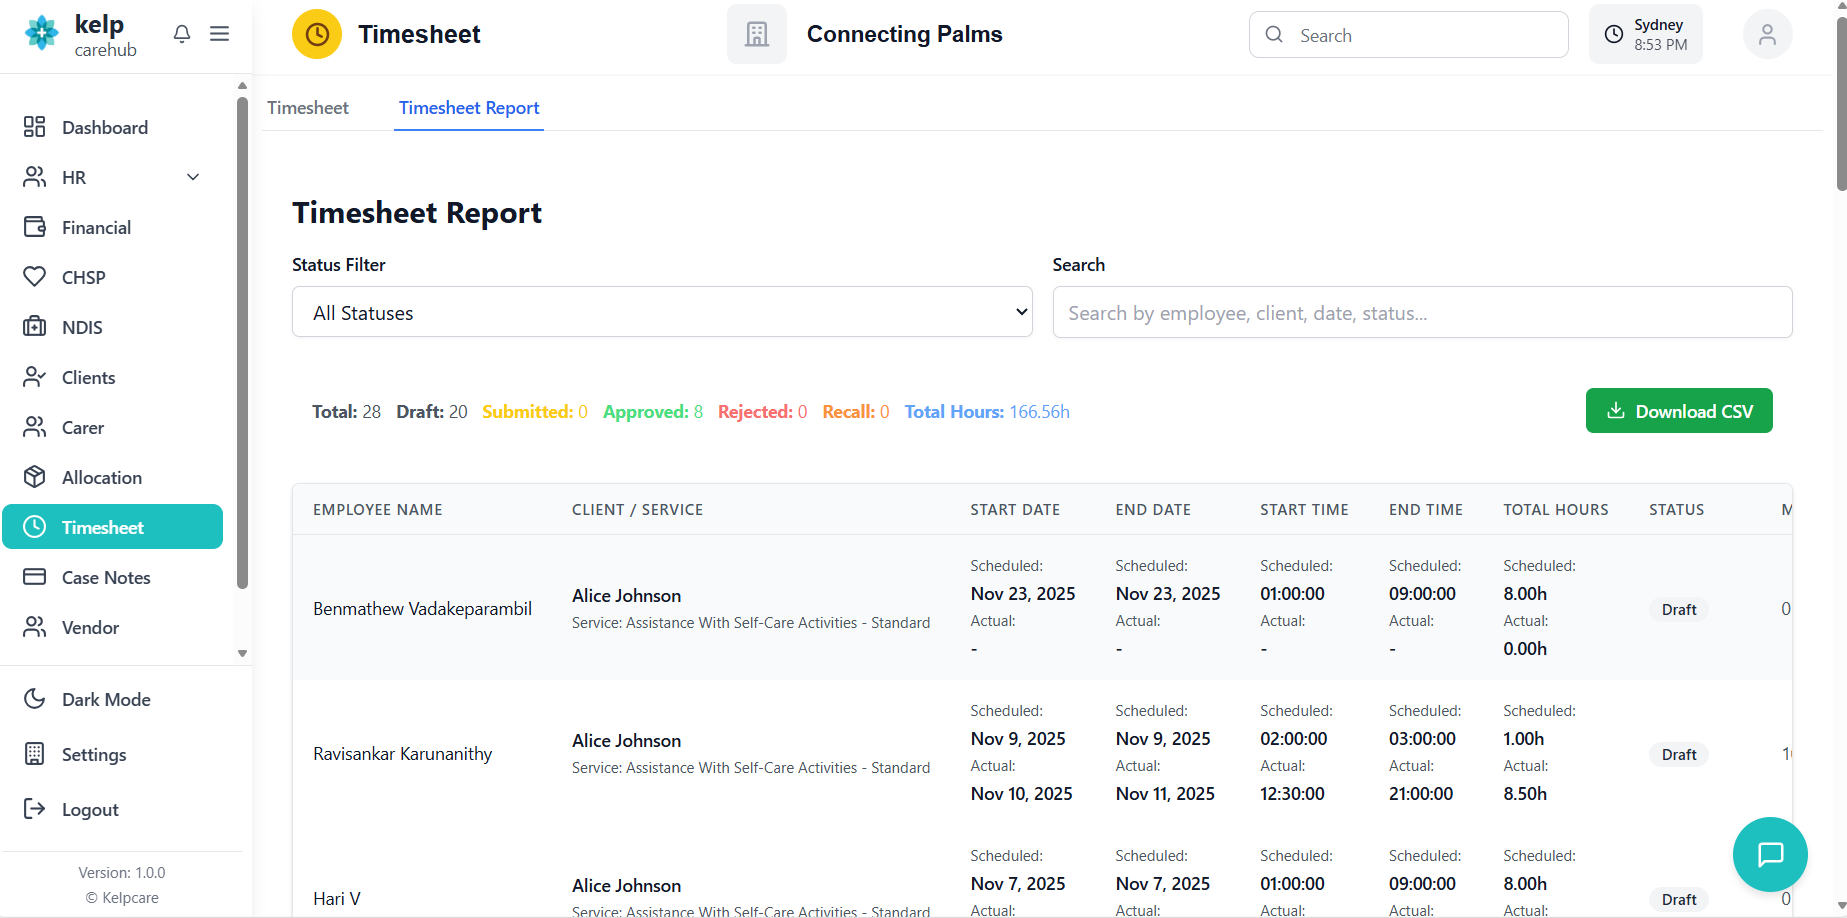Image resolution: width=1847 pixels, height=918 pixels.
Task: Log out via the Logout link
Action: click(x=90, y=809)
